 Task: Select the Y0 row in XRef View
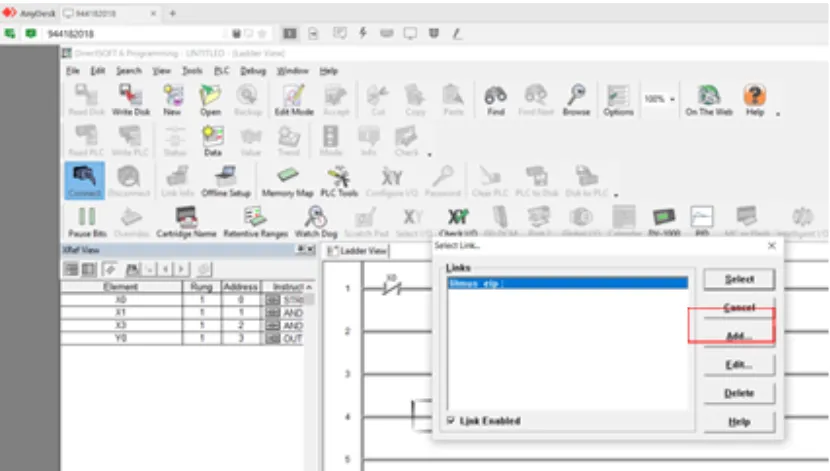pos(183,338)
